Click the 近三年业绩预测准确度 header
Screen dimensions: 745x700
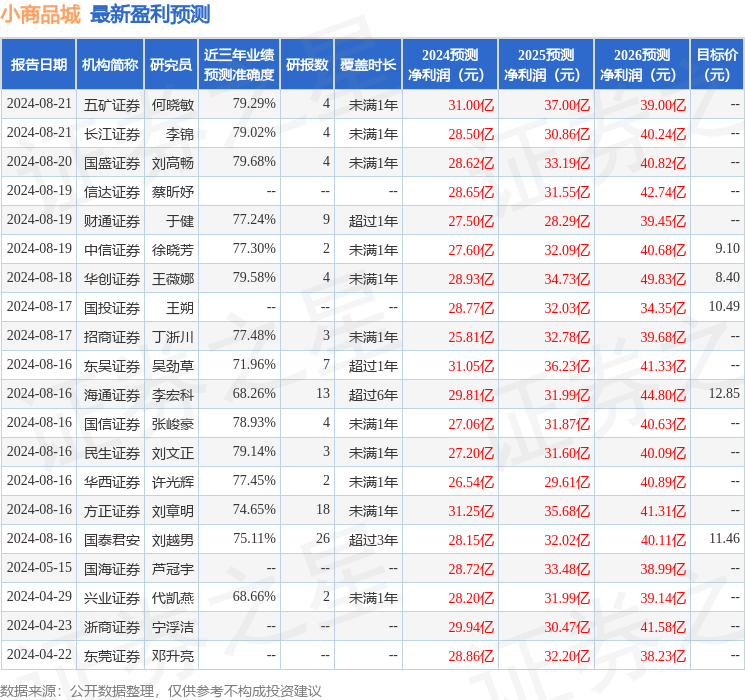click(x=239, y=65)
